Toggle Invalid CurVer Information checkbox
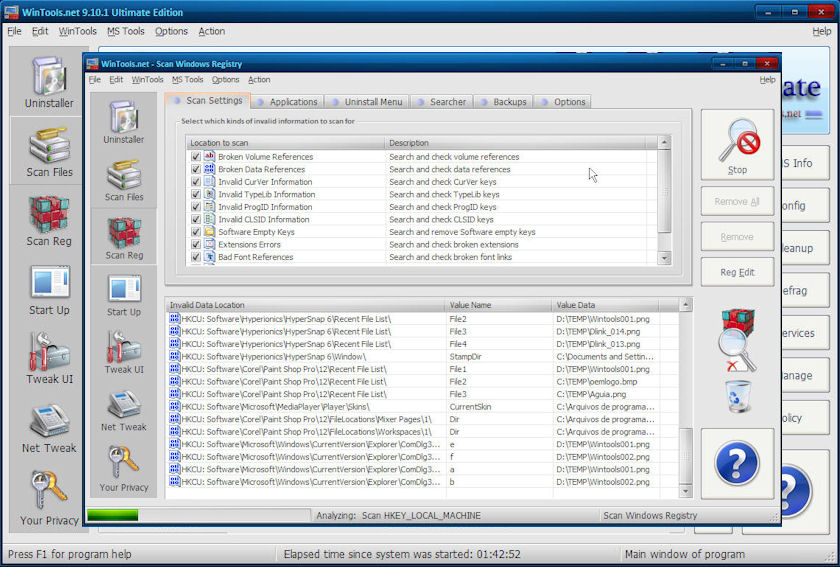Screen dimensions: 840x567 pos(196,182)
